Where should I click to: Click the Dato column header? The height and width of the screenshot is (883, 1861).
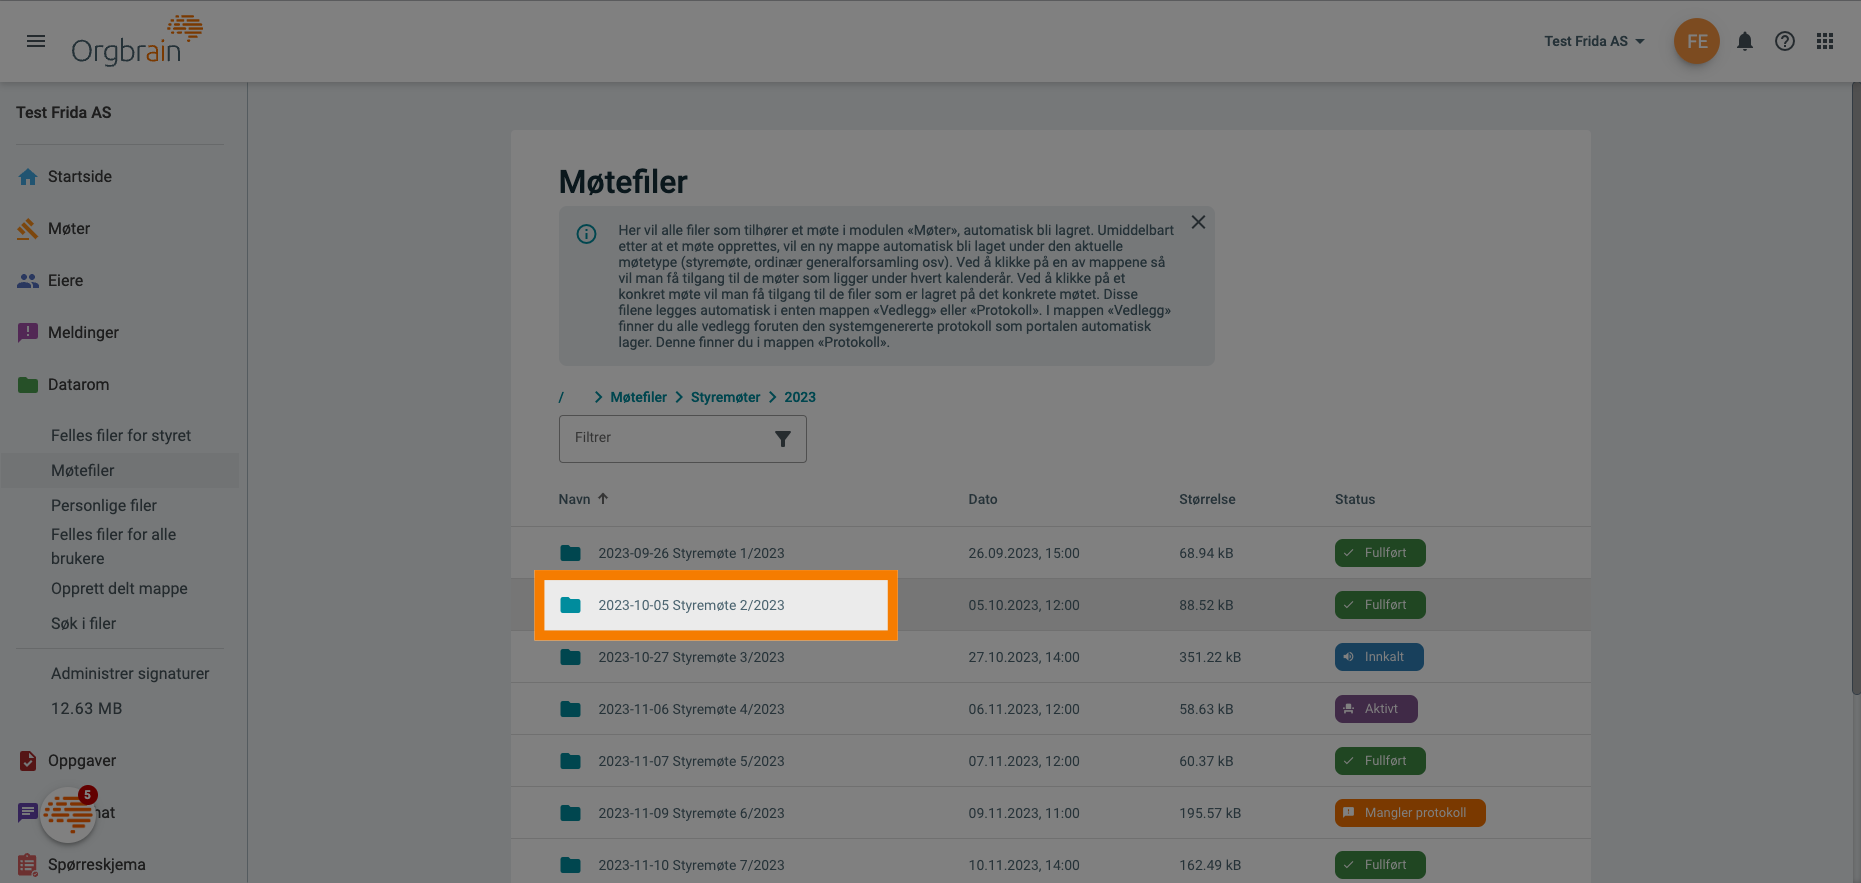click(x=983, y=499)
